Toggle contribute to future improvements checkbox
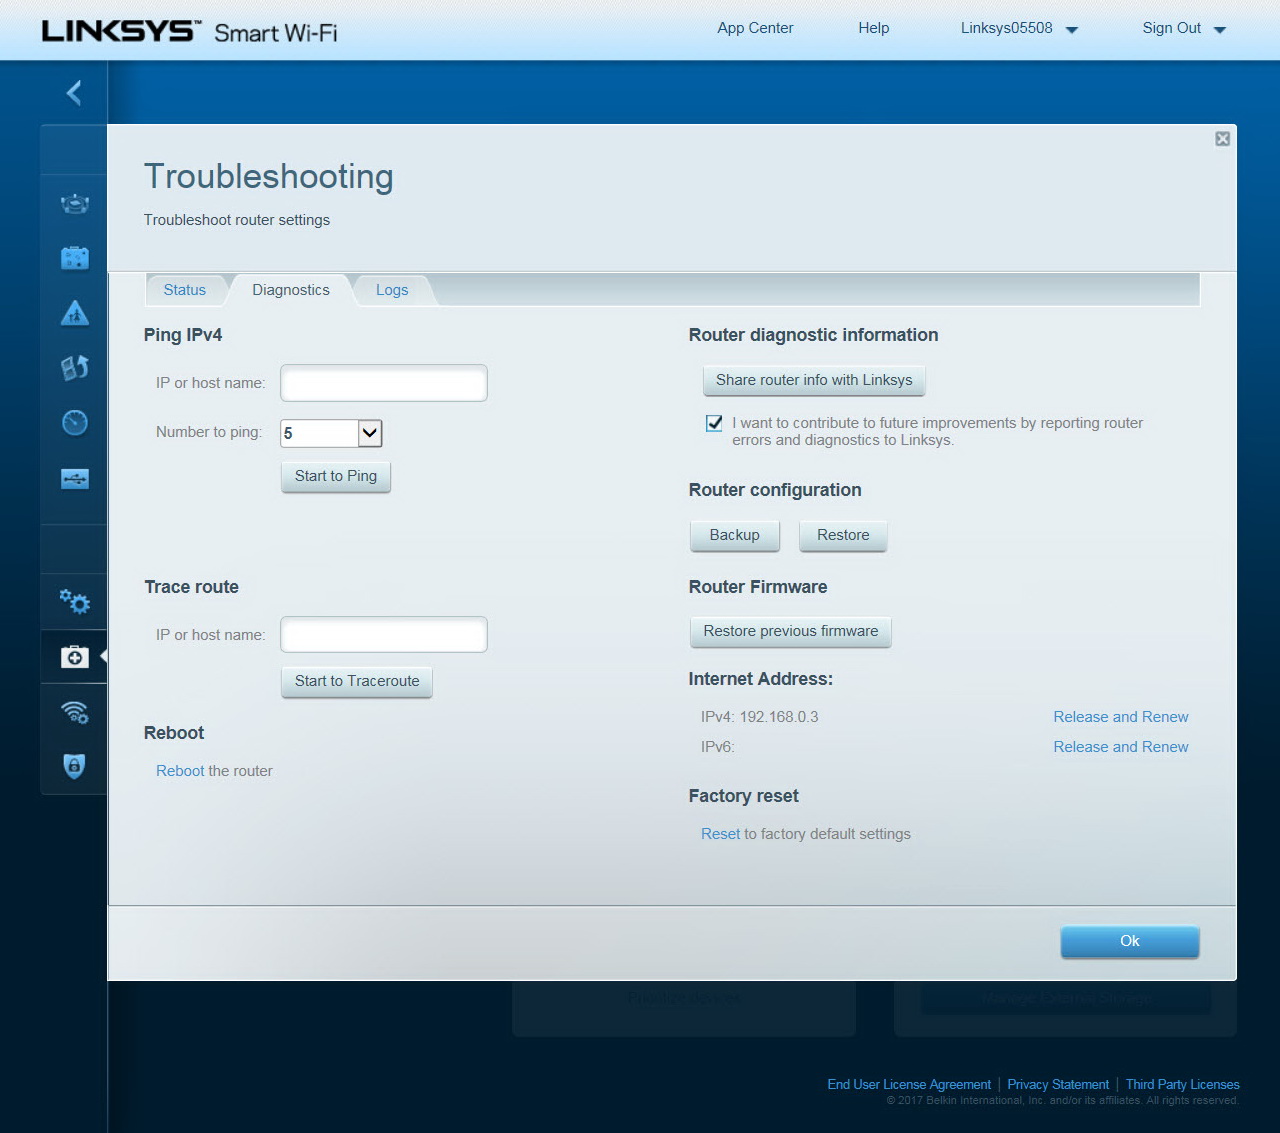1280x1133 pixels. (x=714, y=423)
